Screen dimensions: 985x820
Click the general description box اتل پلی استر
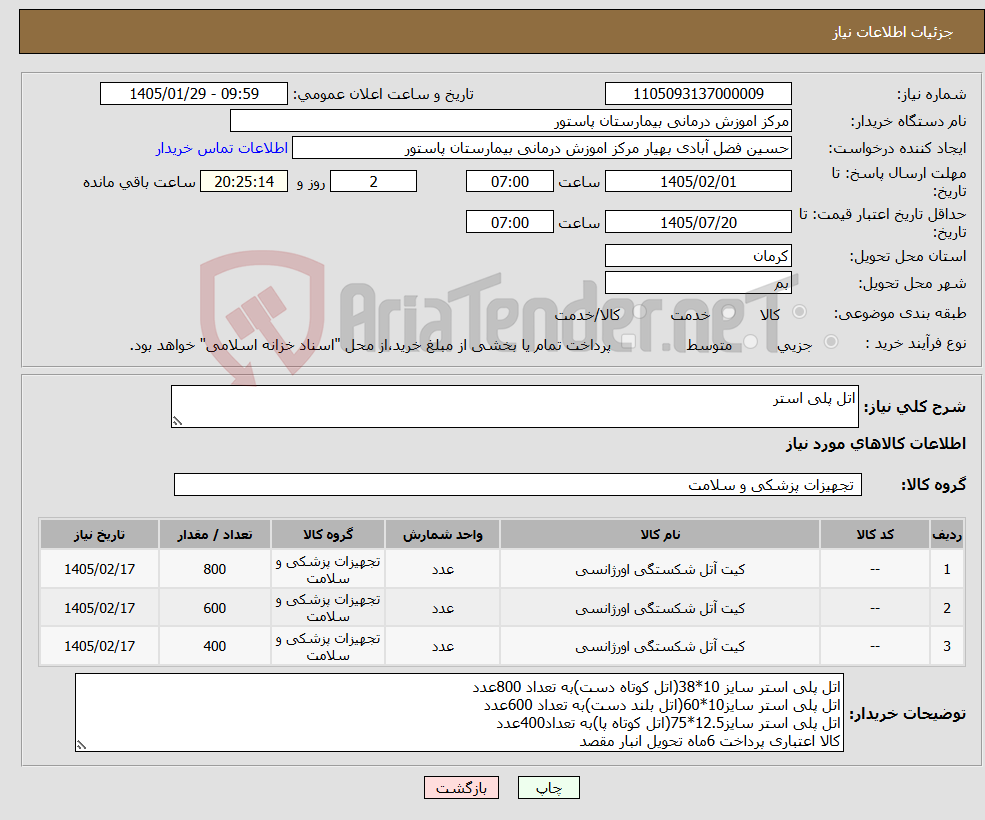click(514, 407)
